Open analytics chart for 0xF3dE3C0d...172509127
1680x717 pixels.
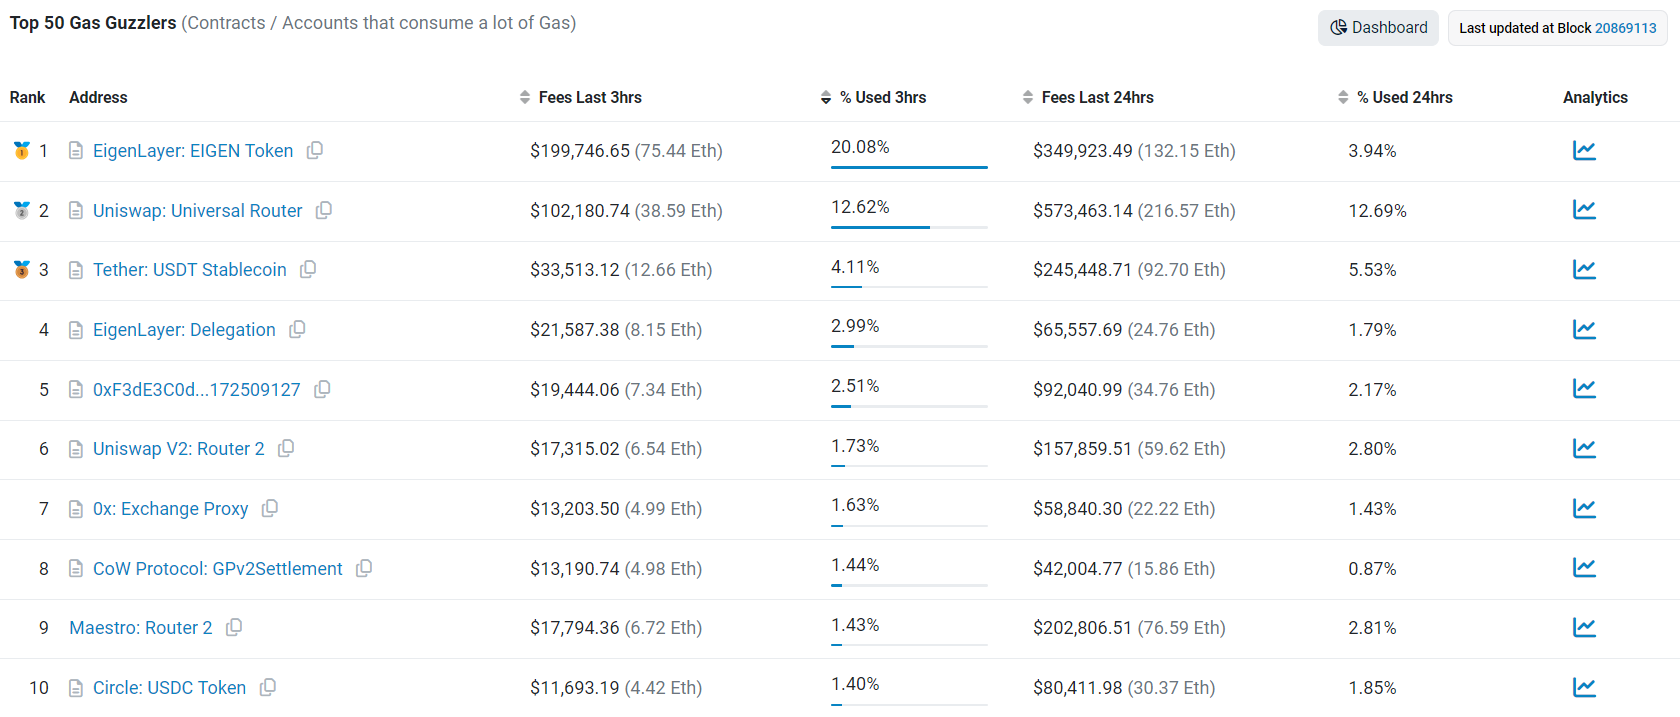point(1584,389)
